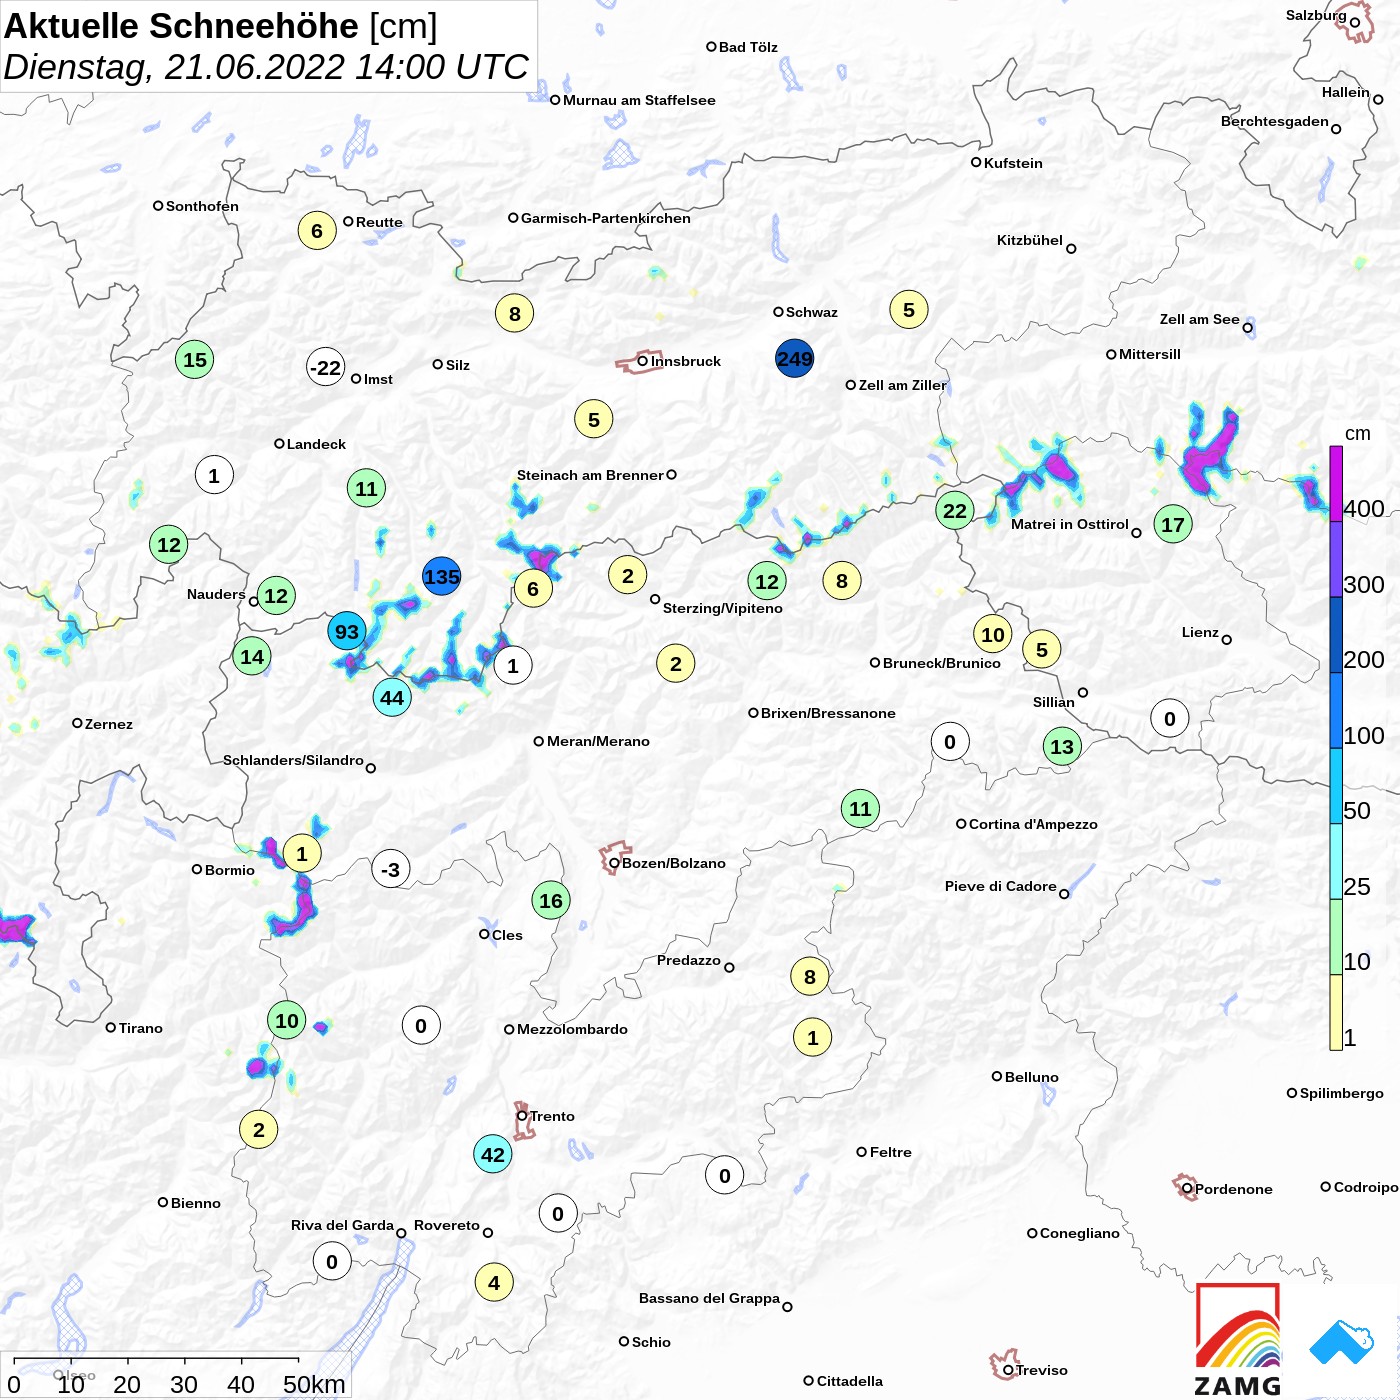This screenshot has width=1400, height=1400.
Task: Click the 400 value on the legend
Action: point(1363,509)
